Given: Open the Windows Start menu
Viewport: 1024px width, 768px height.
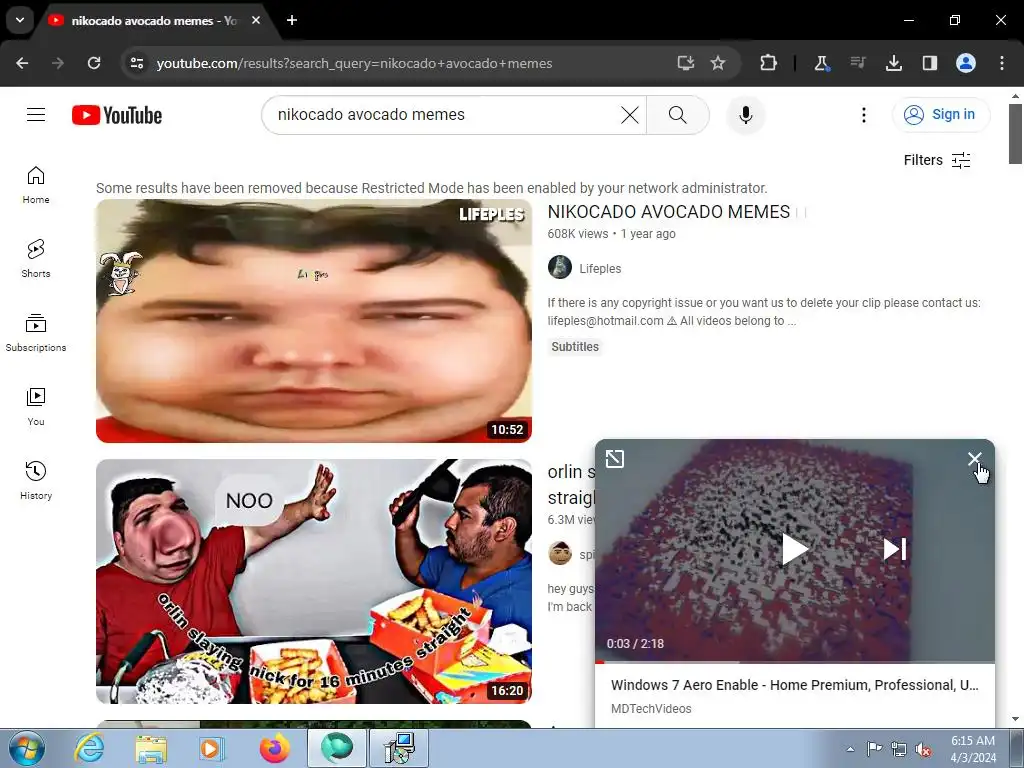Looking at the screenshot, I should (x=27, y=748).
